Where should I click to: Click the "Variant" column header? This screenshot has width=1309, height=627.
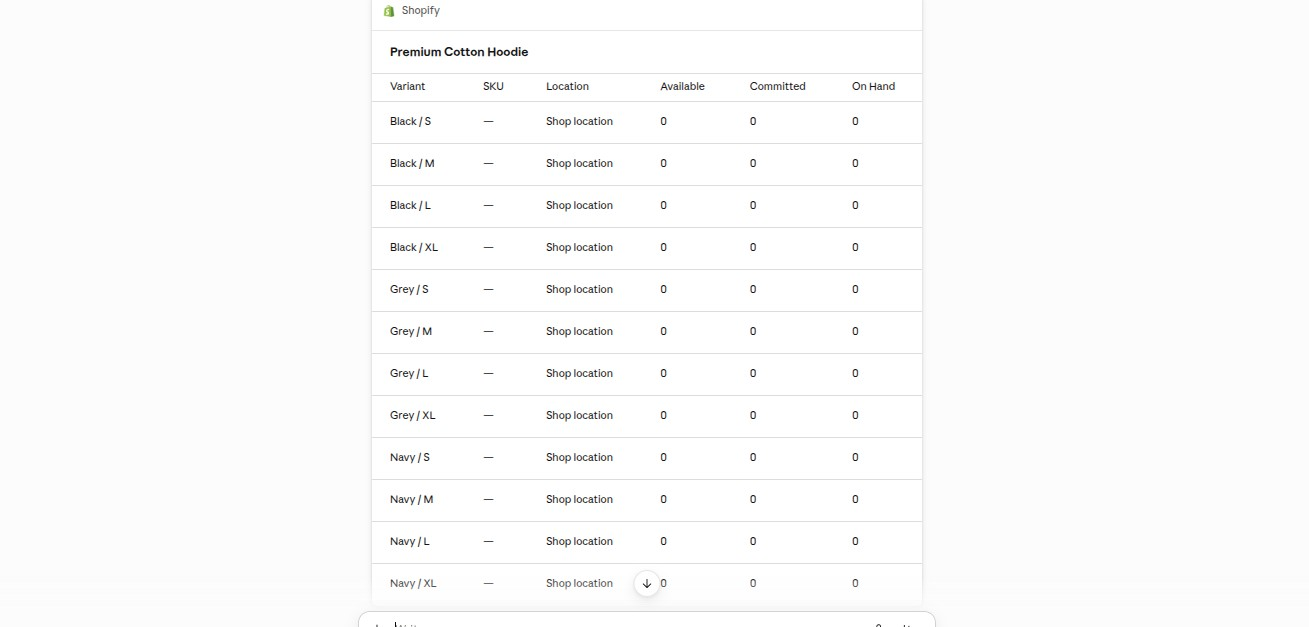tap(407, 87)
